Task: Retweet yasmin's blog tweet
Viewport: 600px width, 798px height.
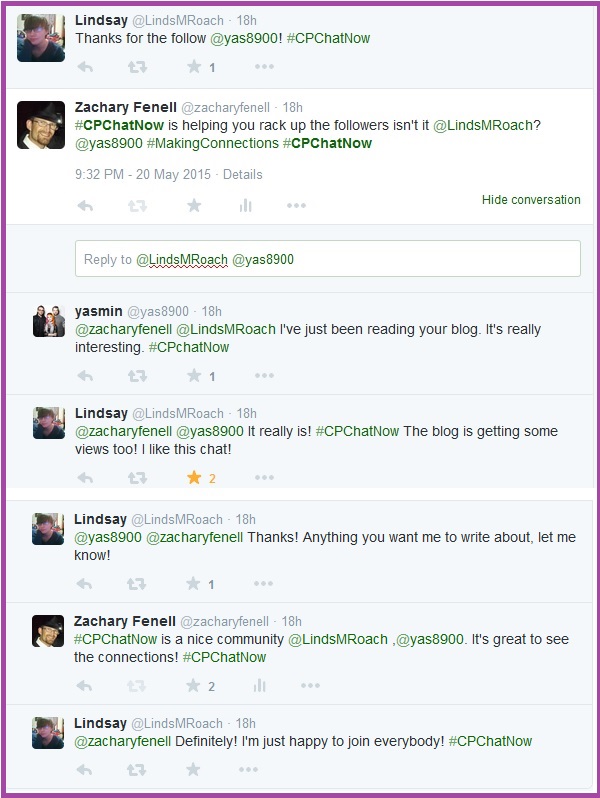Action: coord(137,376)
